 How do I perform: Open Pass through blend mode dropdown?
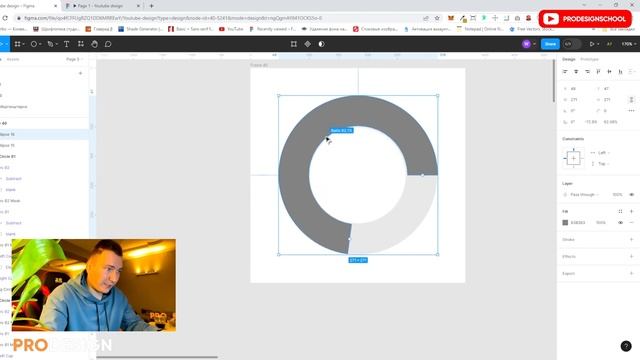584,195
